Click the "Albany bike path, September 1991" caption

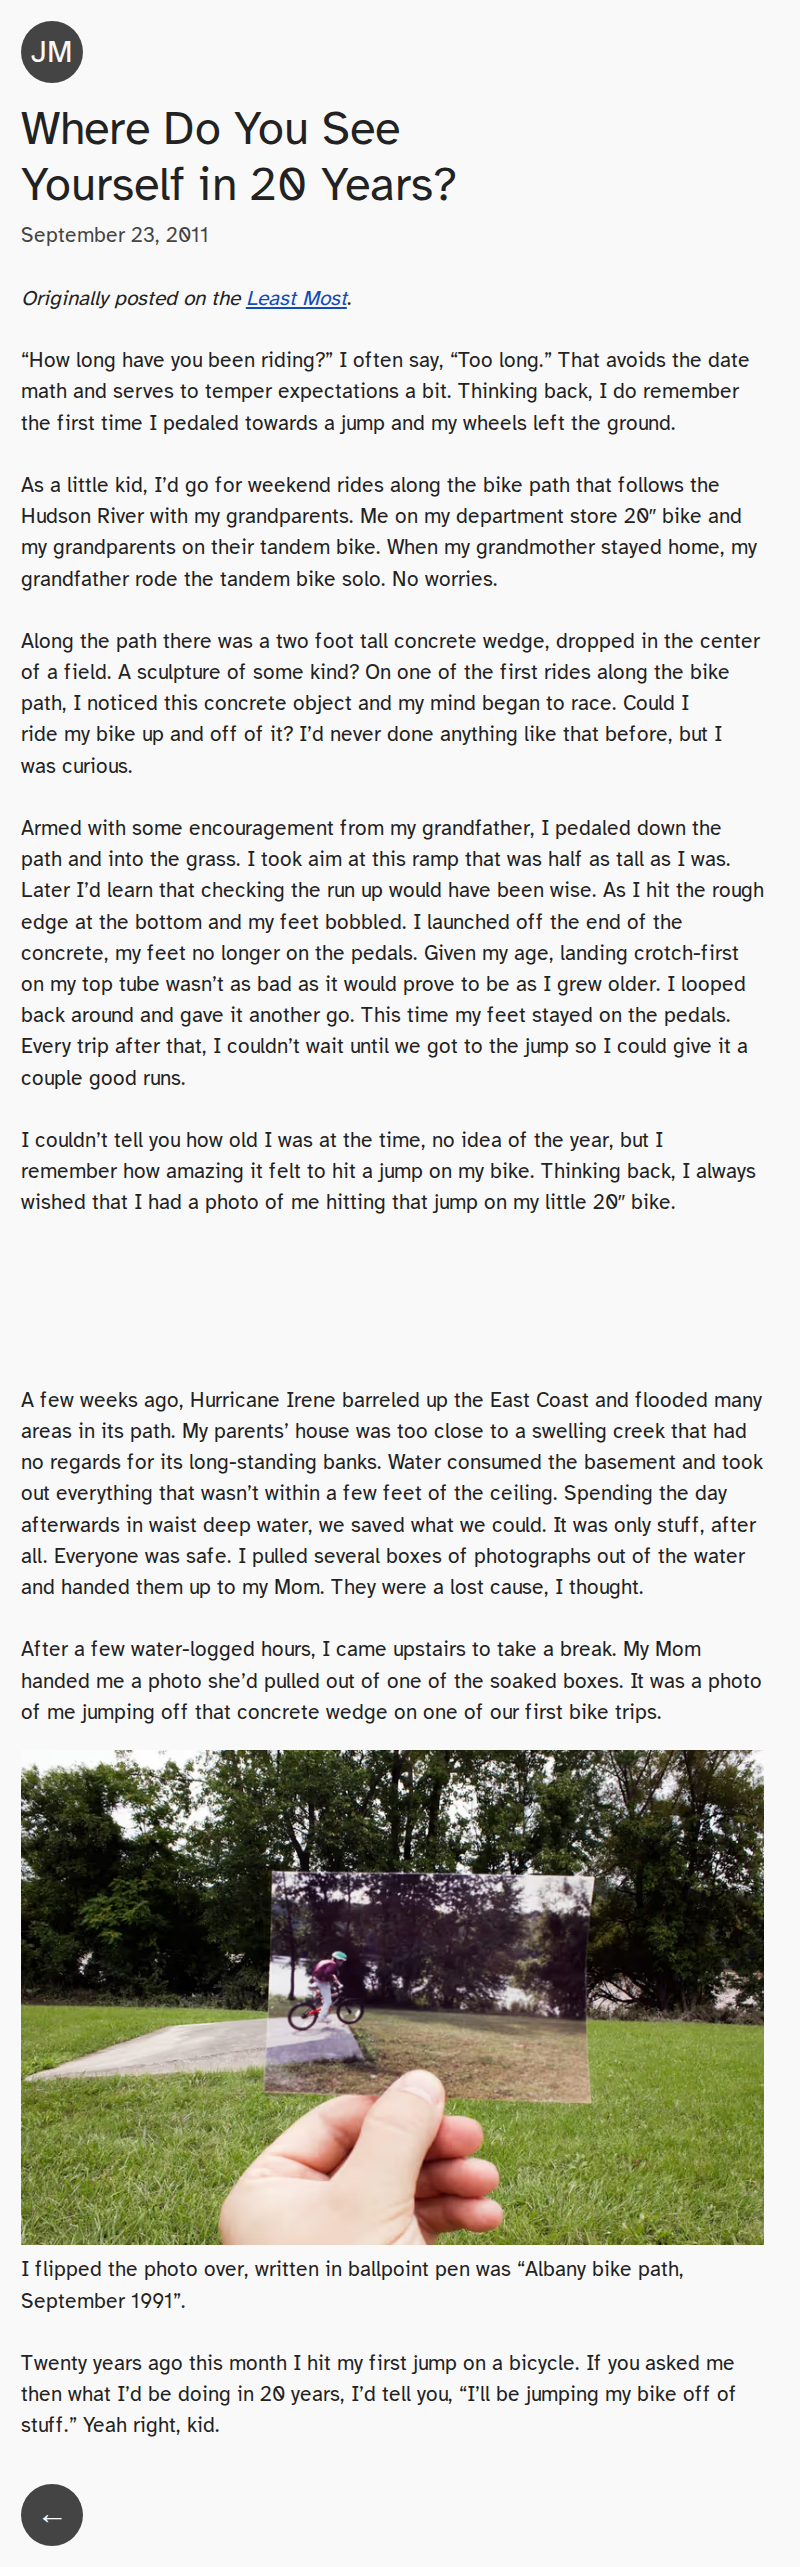(x=352, y=2284)
